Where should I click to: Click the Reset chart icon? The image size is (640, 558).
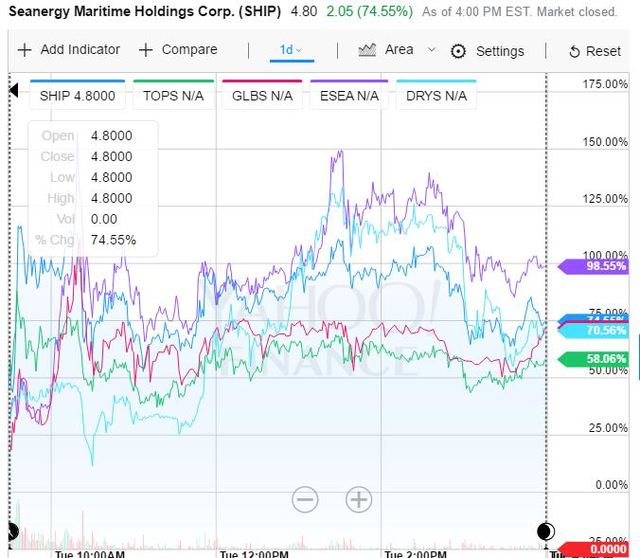point(574,51)
